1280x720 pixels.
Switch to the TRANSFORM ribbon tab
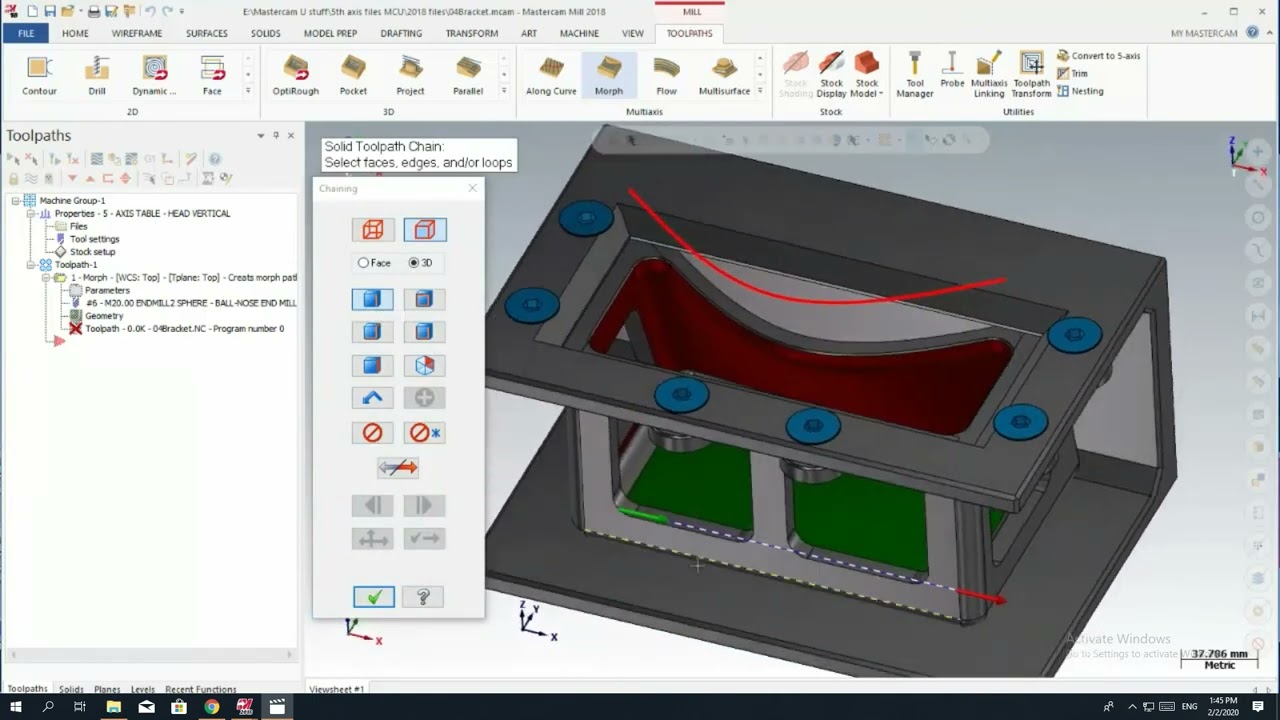click(x=472, y=33)
